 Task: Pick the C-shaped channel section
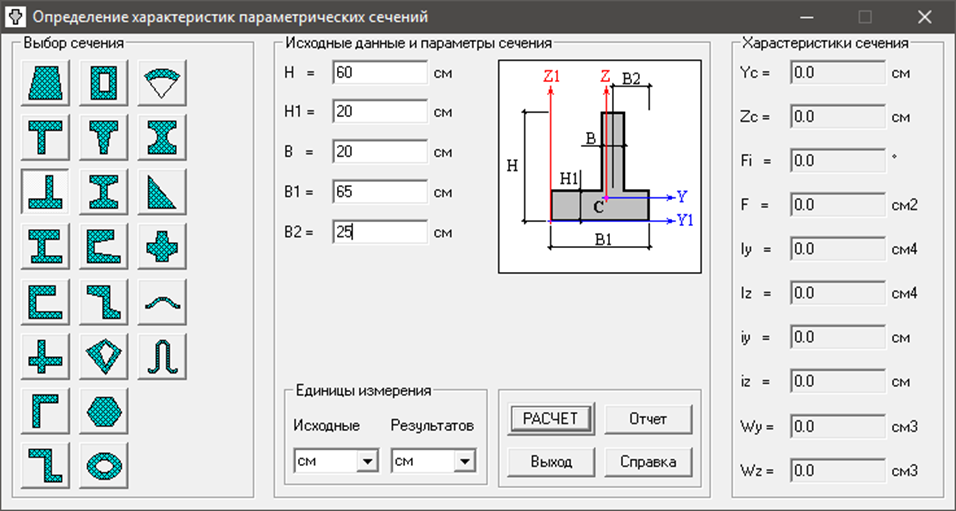point(45,302)
